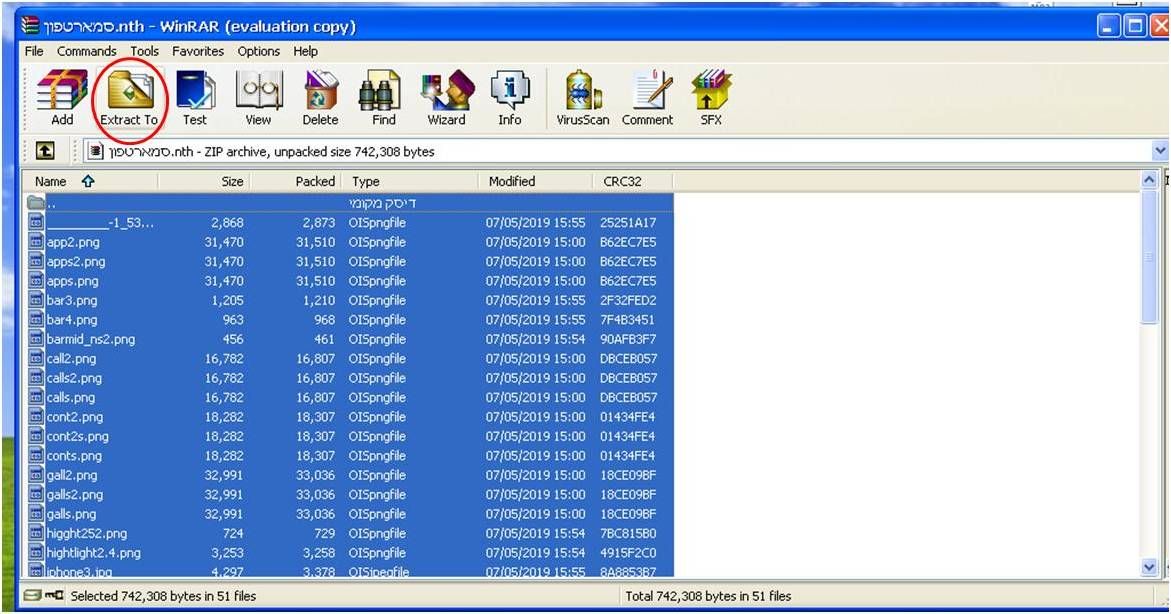Viewport: 1171px width, 614px height.
Task: Sort by Type column header
Action: click(410, 182)
